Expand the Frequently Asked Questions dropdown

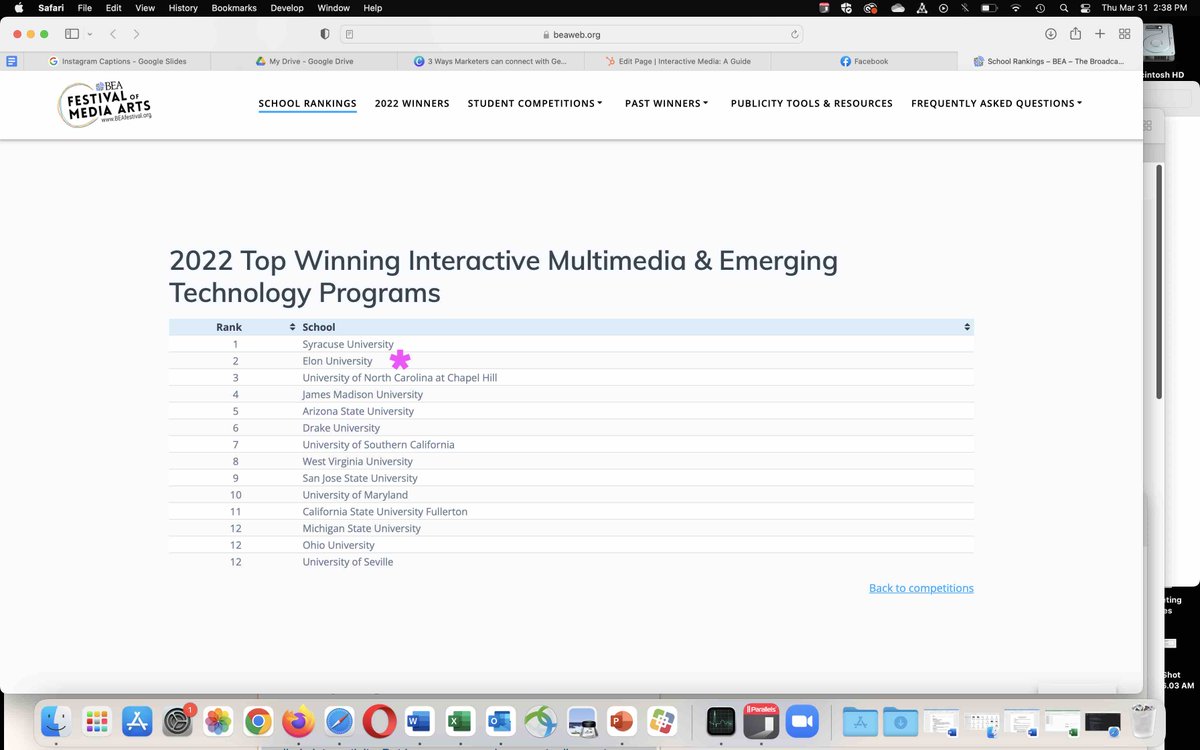pyautogui.click(x=997, y=103)
